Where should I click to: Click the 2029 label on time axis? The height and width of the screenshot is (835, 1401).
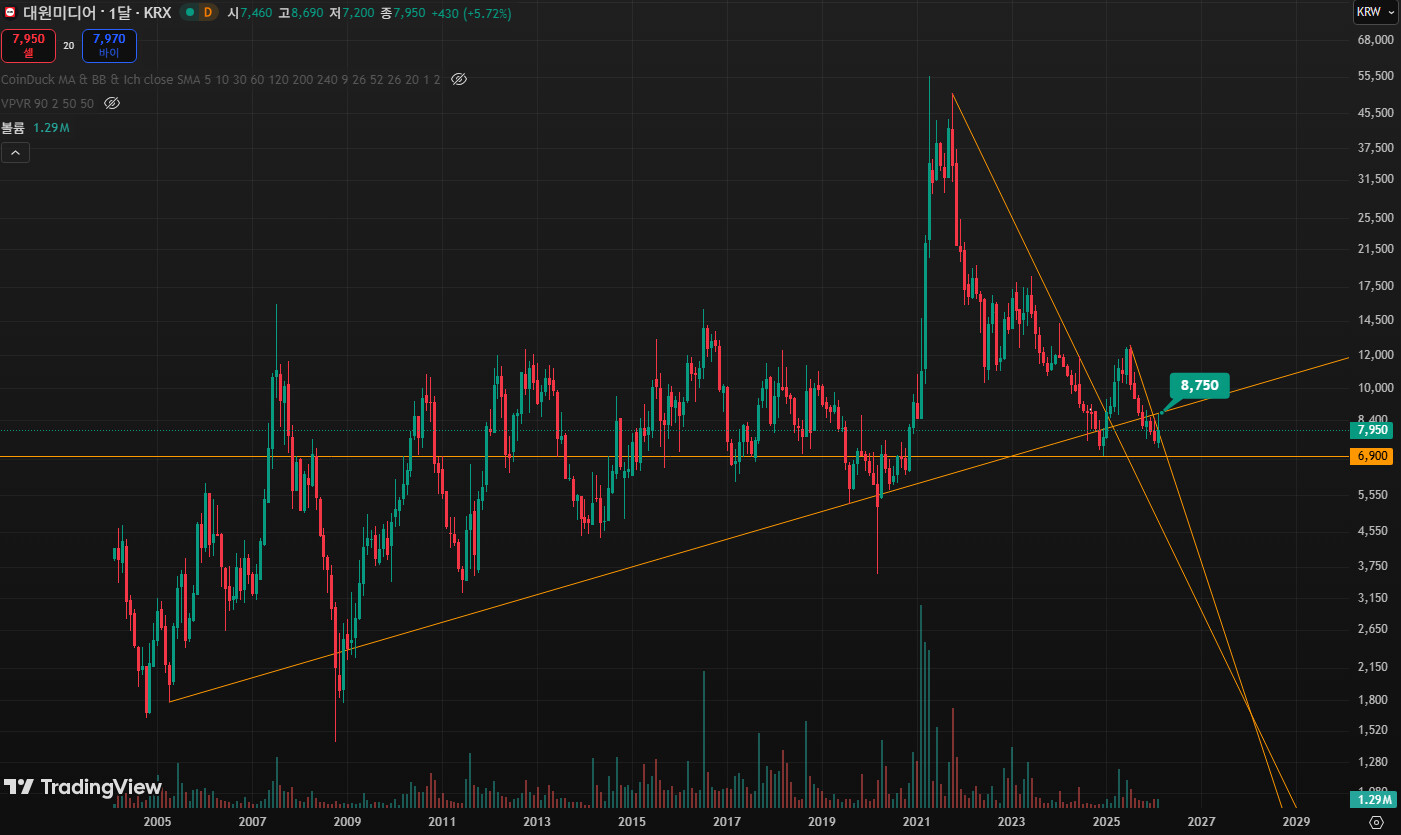(1296, 821)
